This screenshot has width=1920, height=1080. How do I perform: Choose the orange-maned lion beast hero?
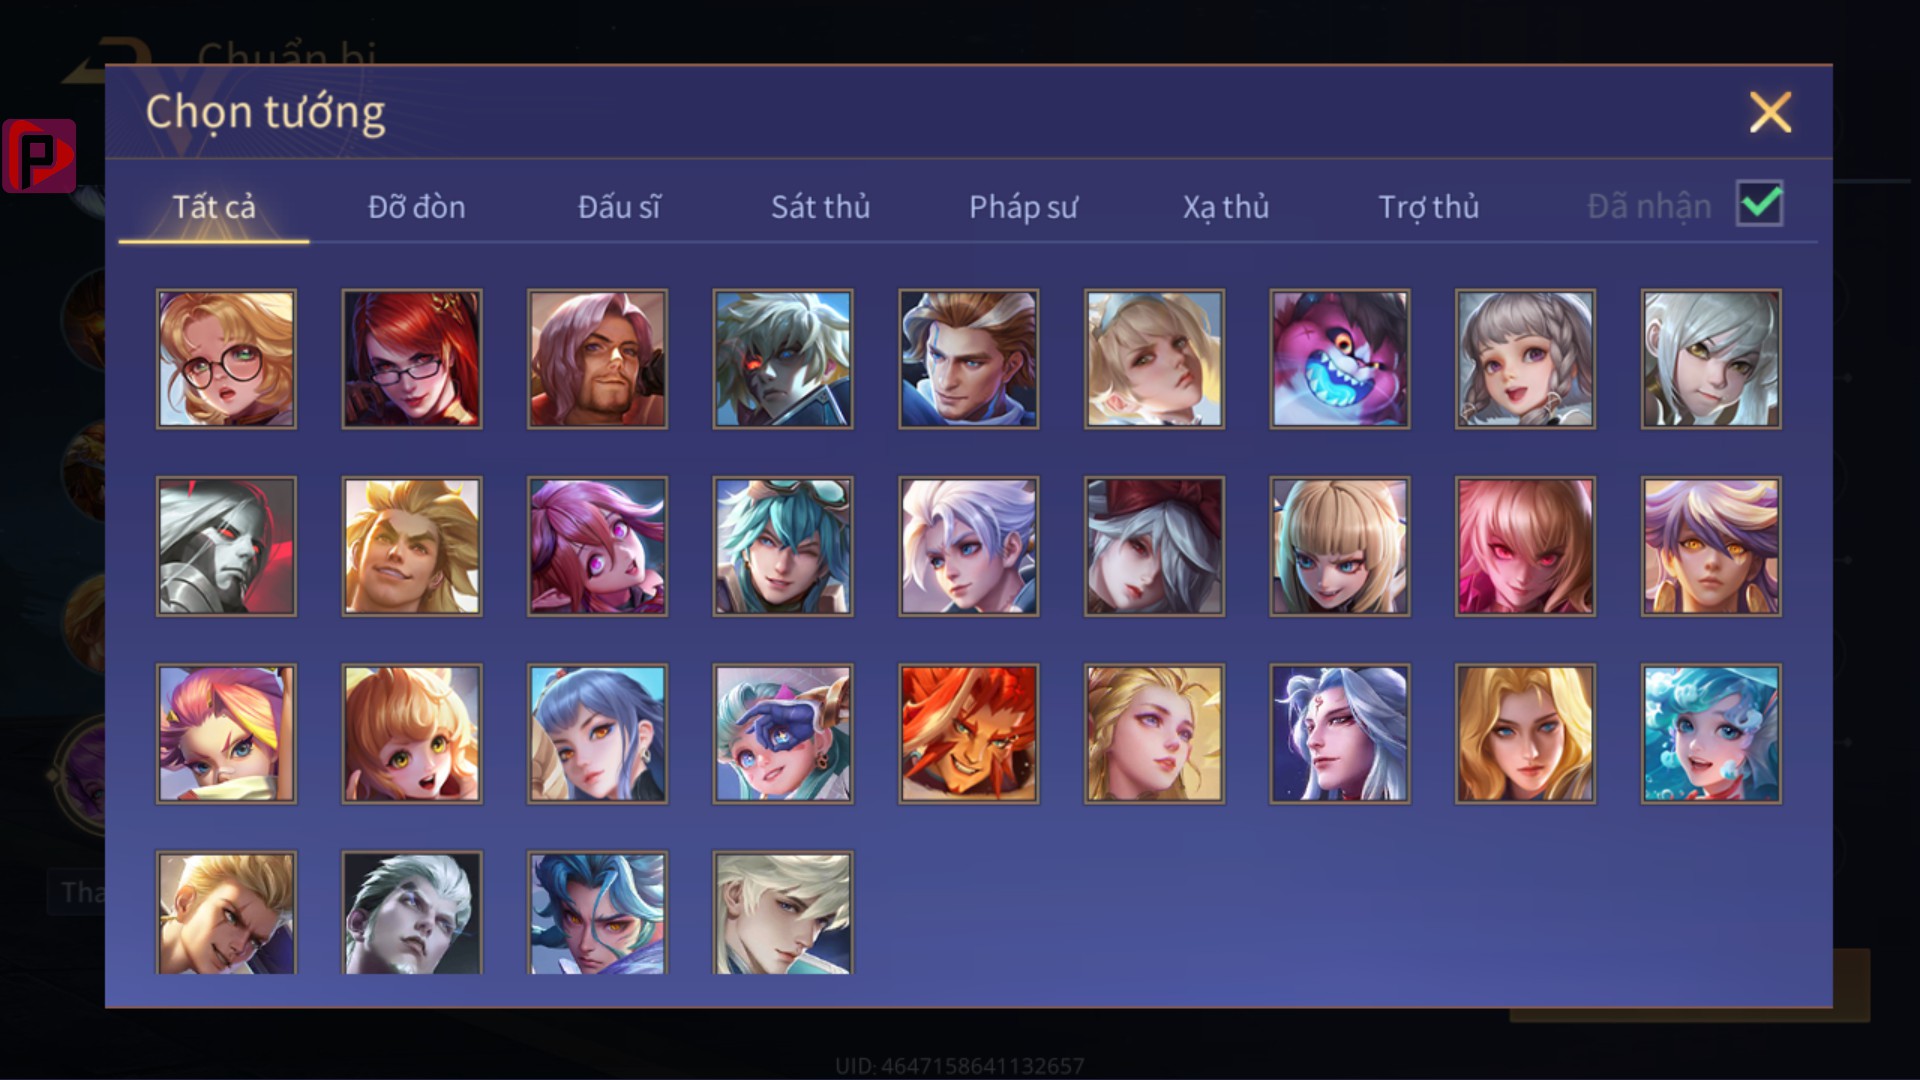tap(969, 734)
